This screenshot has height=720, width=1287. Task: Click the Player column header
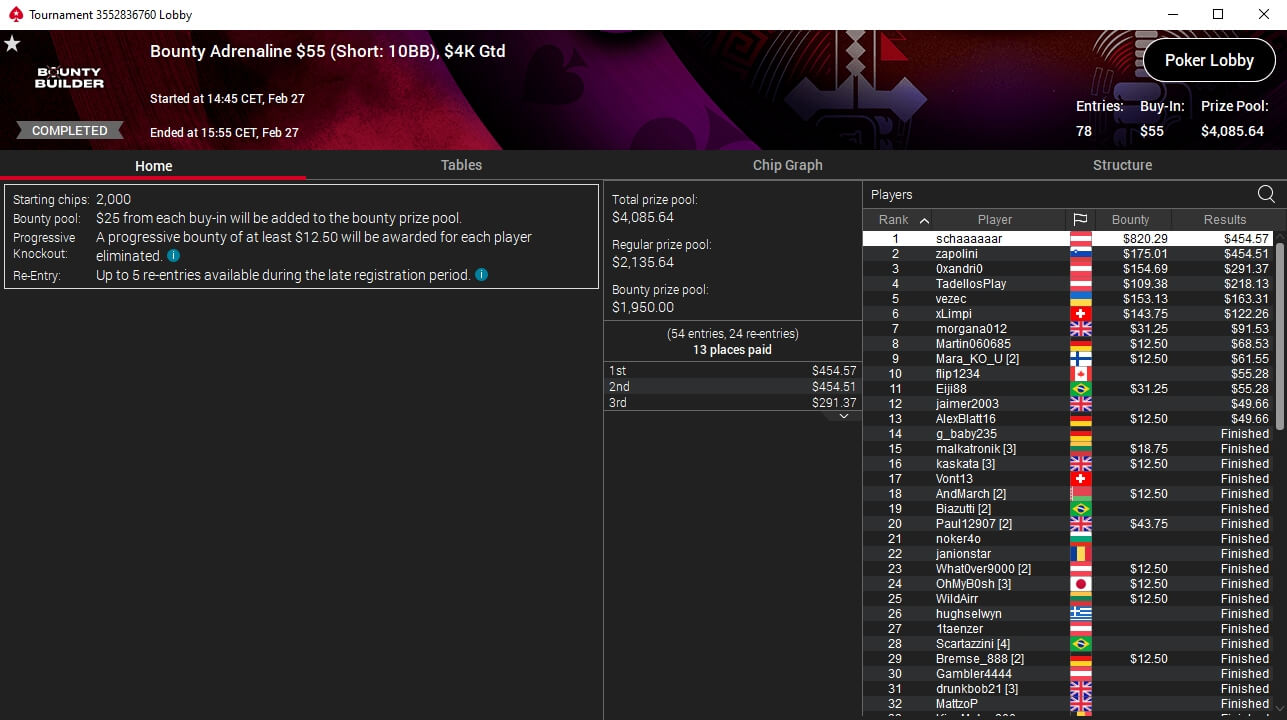point(994,220)
